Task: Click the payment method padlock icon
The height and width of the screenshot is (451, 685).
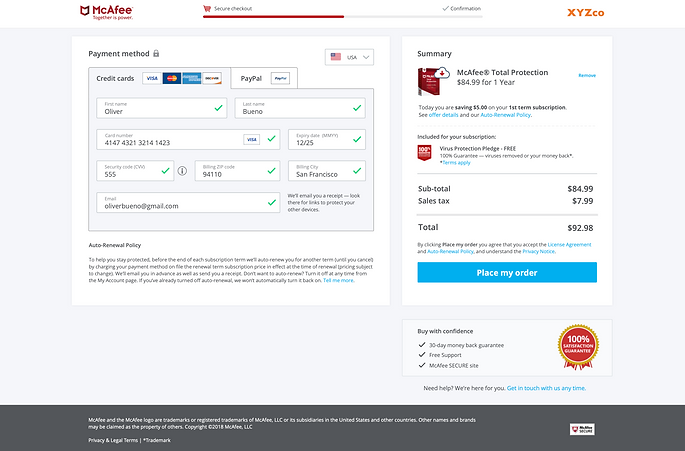Action: (x=156, y=53)
